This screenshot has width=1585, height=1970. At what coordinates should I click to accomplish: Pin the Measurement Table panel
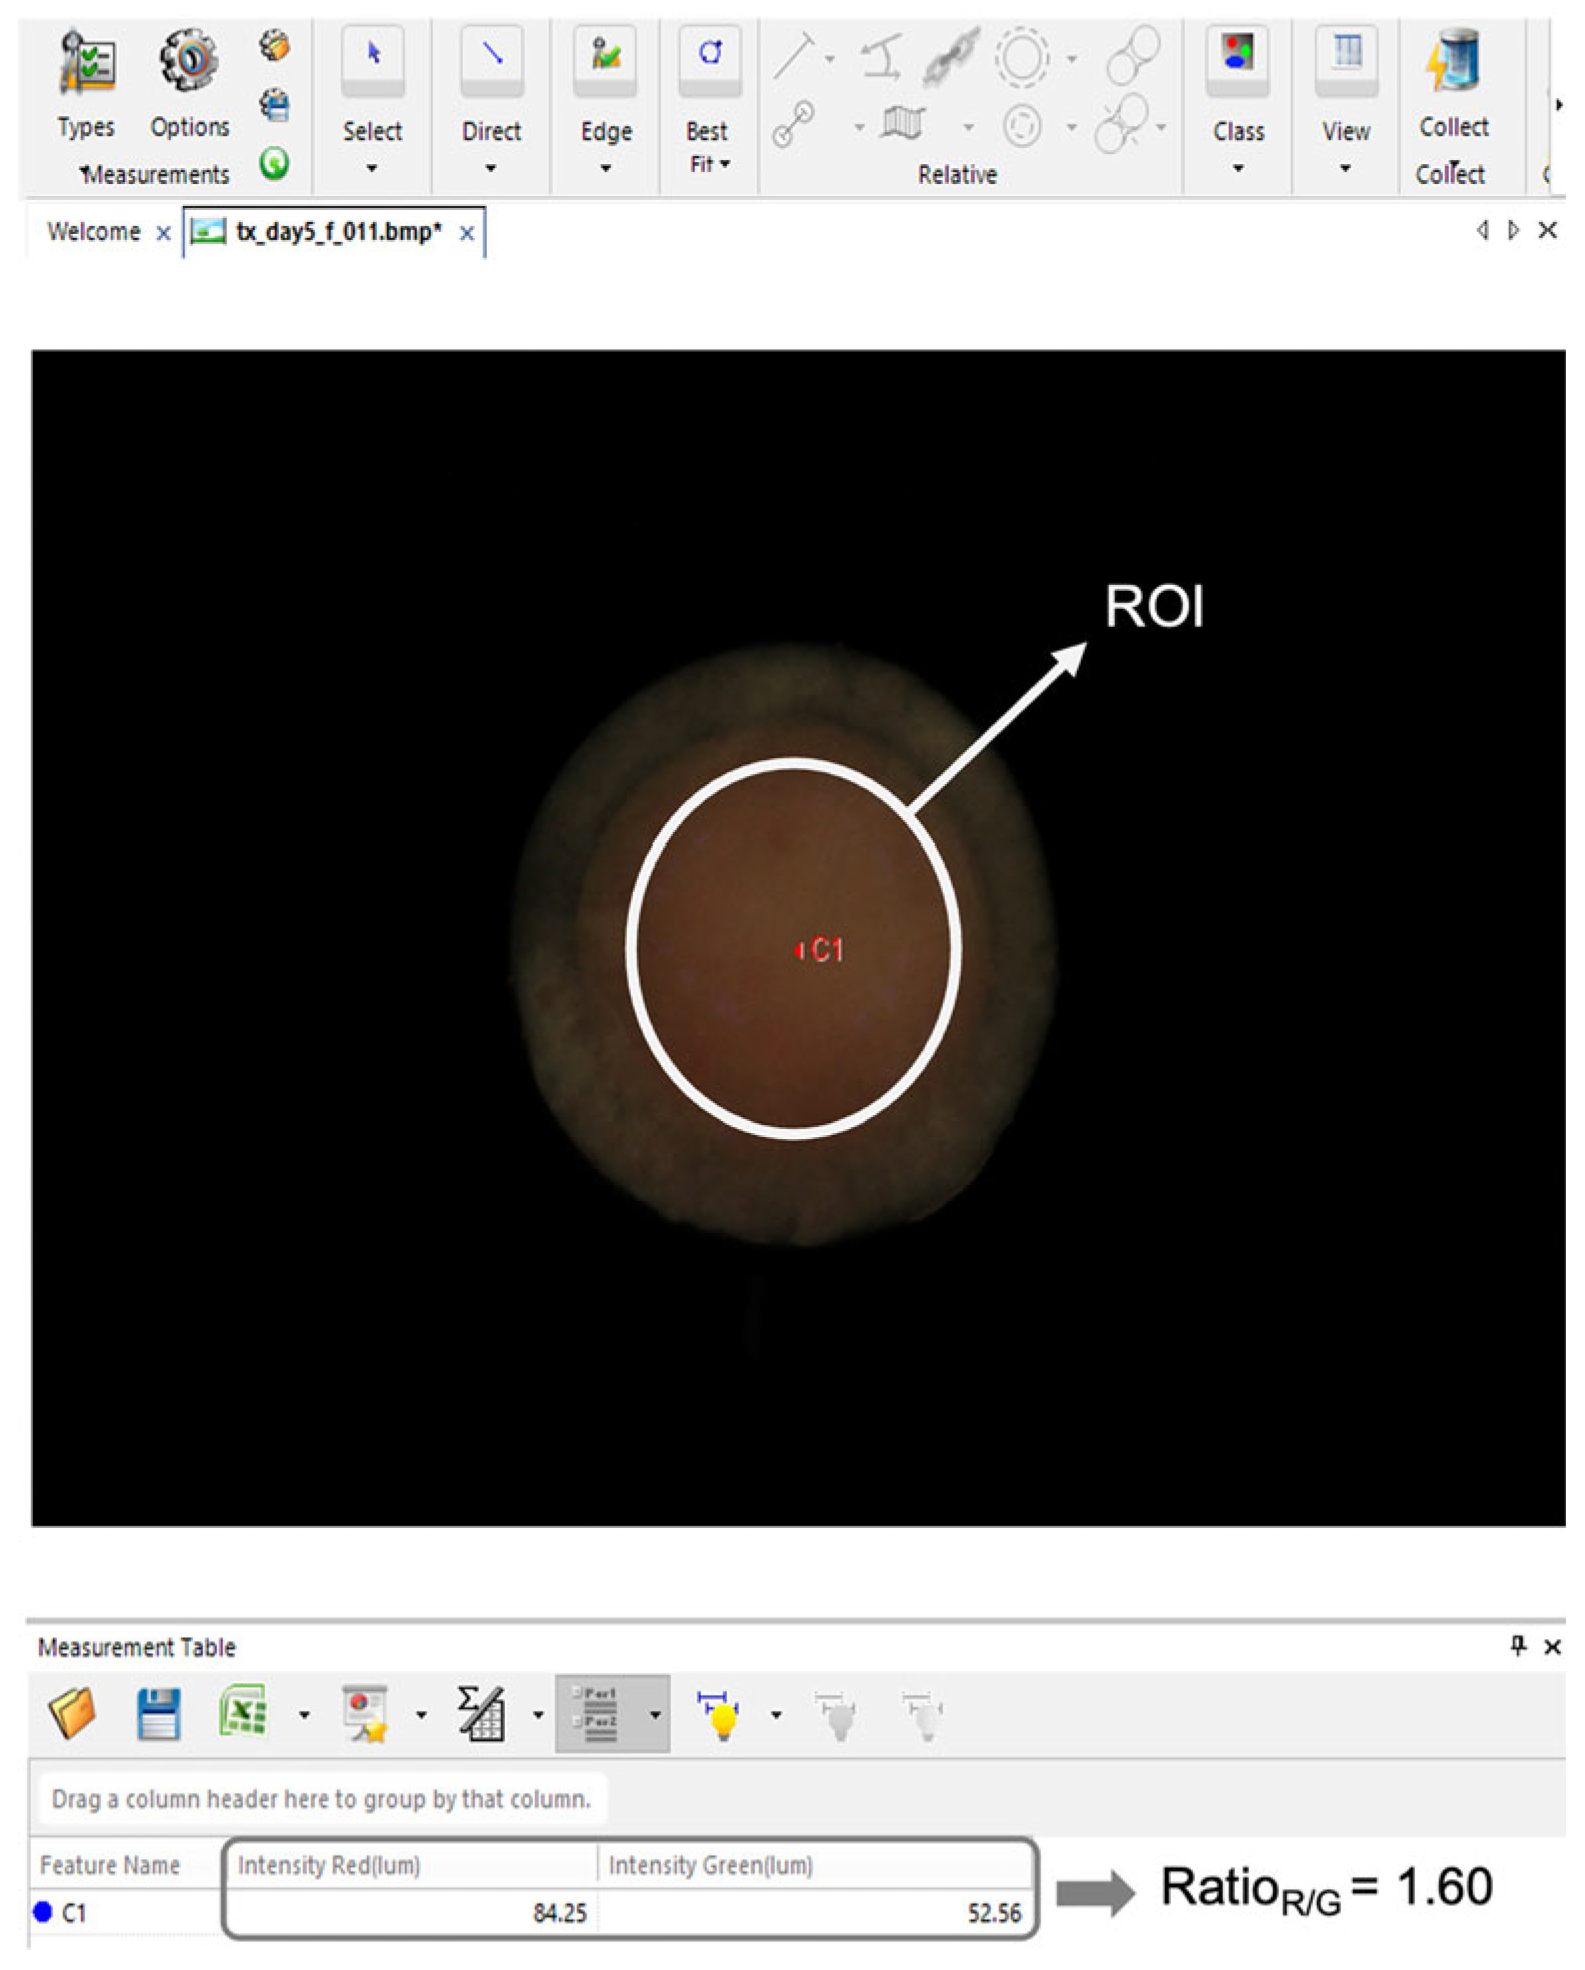point(1519,1645)
